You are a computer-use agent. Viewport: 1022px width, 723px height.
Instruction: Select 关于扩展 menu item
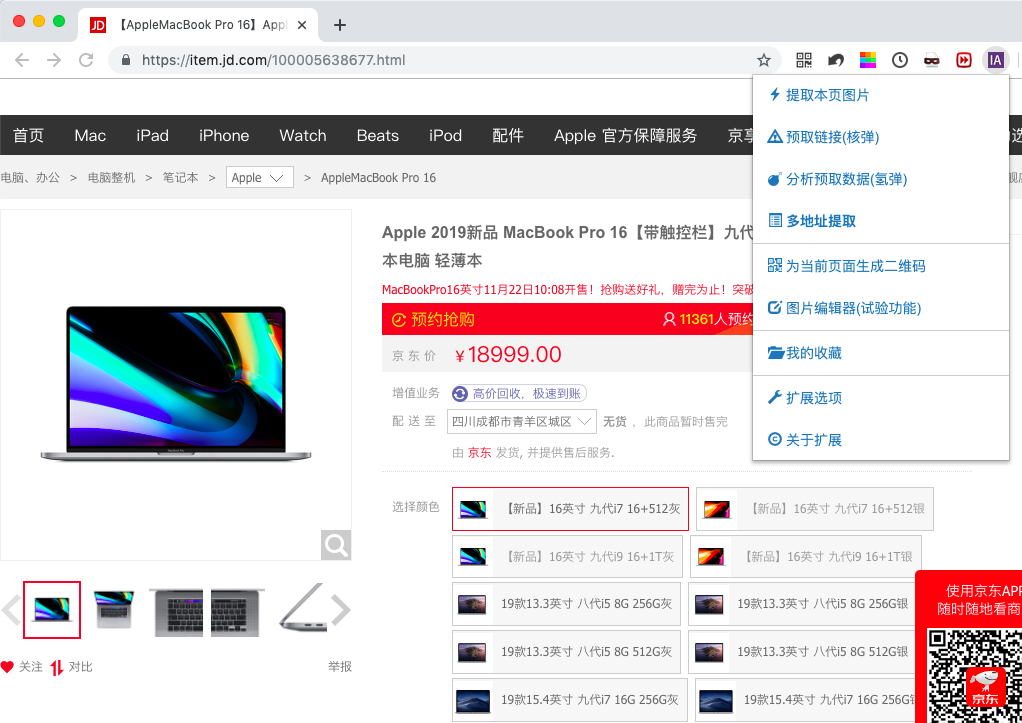[881, 440]
